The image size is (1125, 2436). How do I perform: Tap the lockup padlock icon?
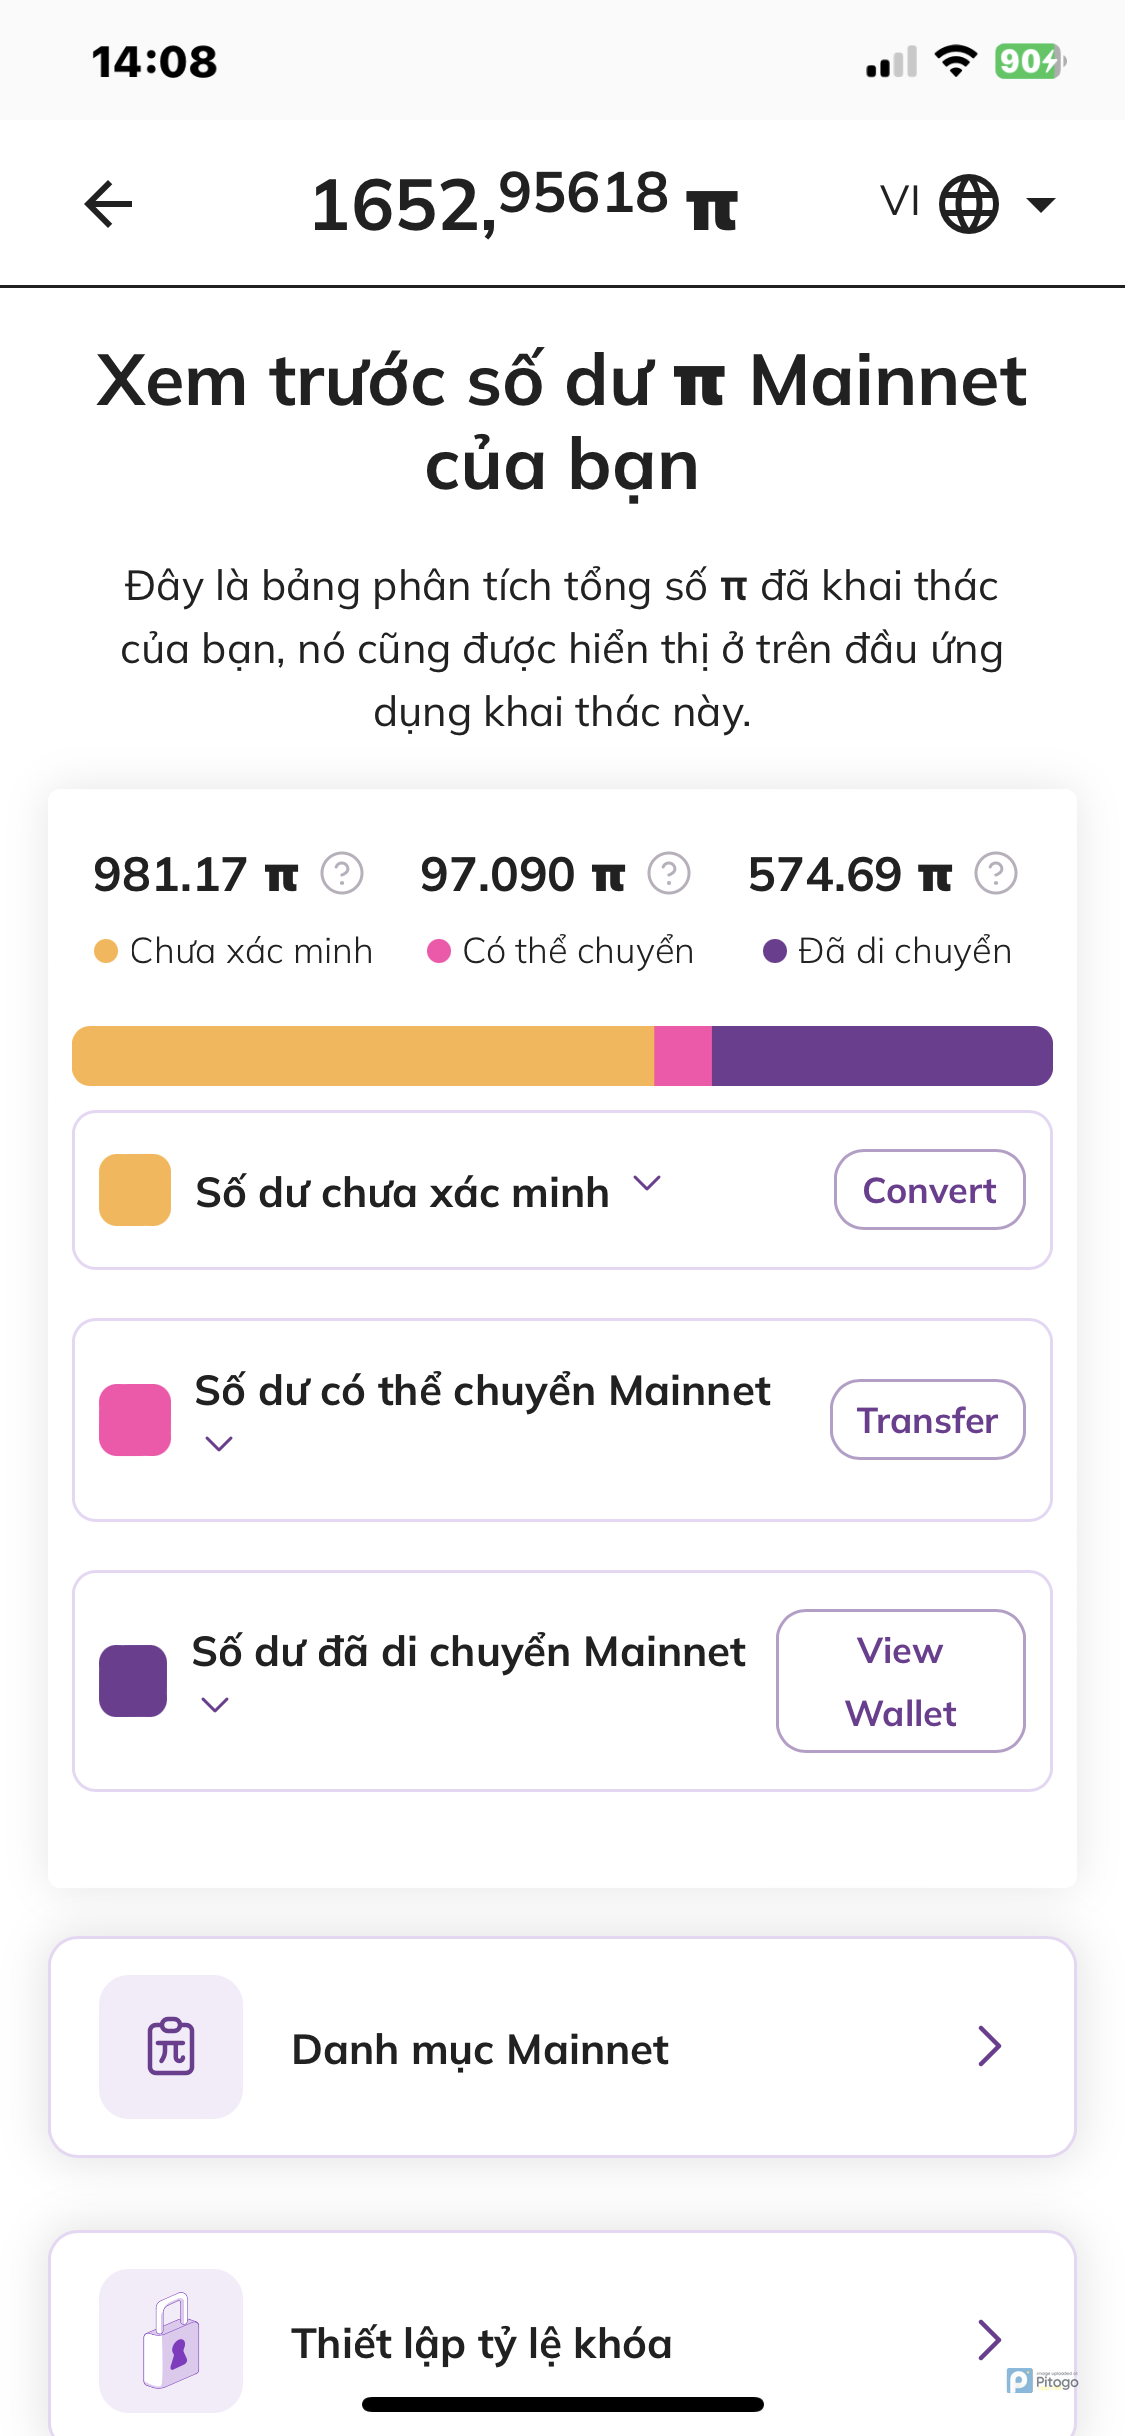coord(171,2340)
